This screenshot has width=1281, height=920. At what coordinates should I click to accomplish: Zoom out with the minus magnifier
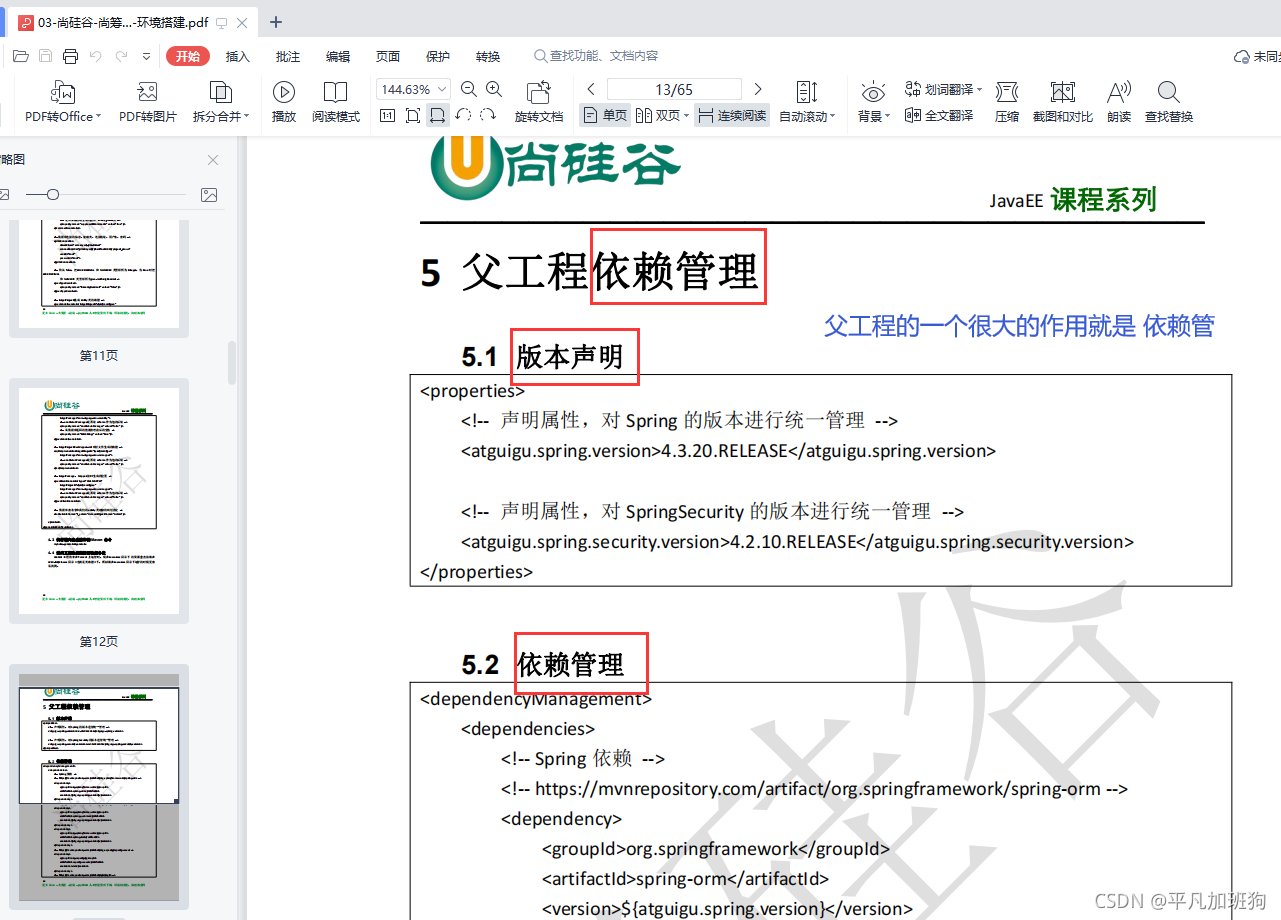(x=468, y=89)
